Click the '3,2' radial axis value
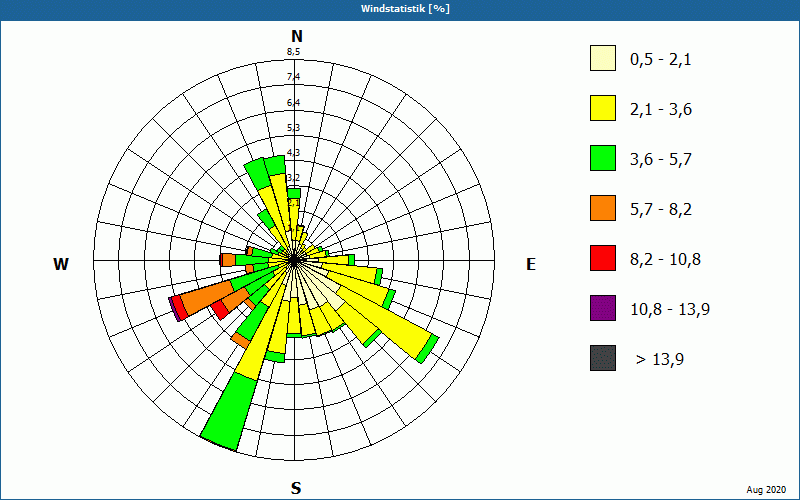The image size is (800, 500). [x=293, y=178]
